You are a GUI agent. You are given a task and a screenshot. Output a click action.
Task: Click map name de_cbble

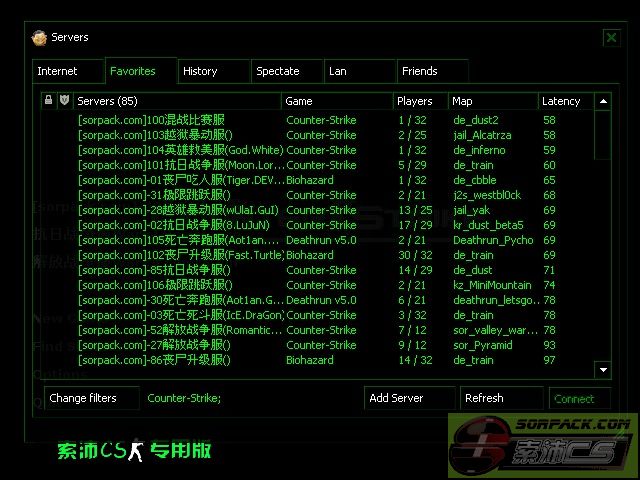coord(475,180)
